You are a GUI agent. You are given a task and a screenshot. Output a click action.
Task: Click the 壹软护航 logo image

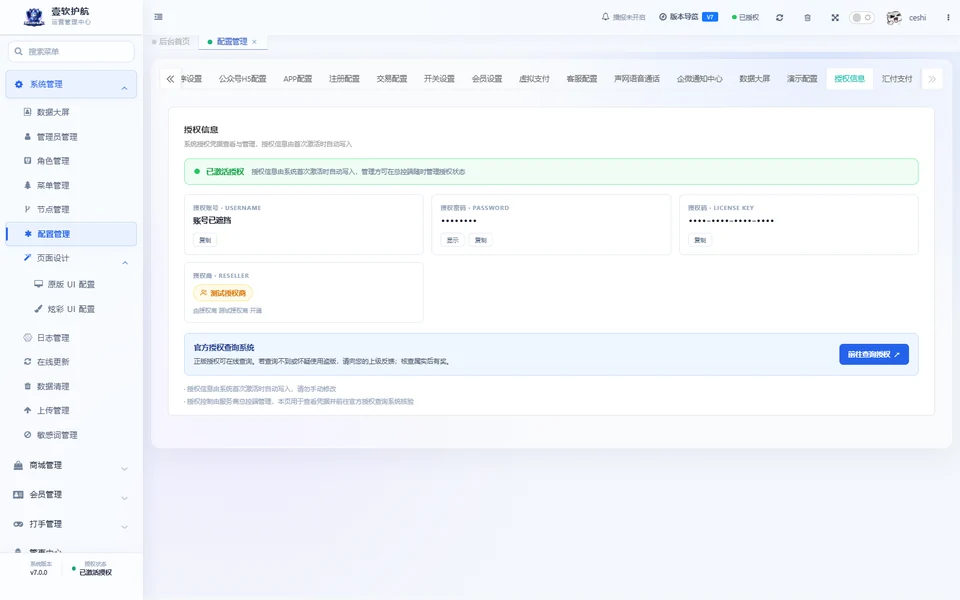34,17
